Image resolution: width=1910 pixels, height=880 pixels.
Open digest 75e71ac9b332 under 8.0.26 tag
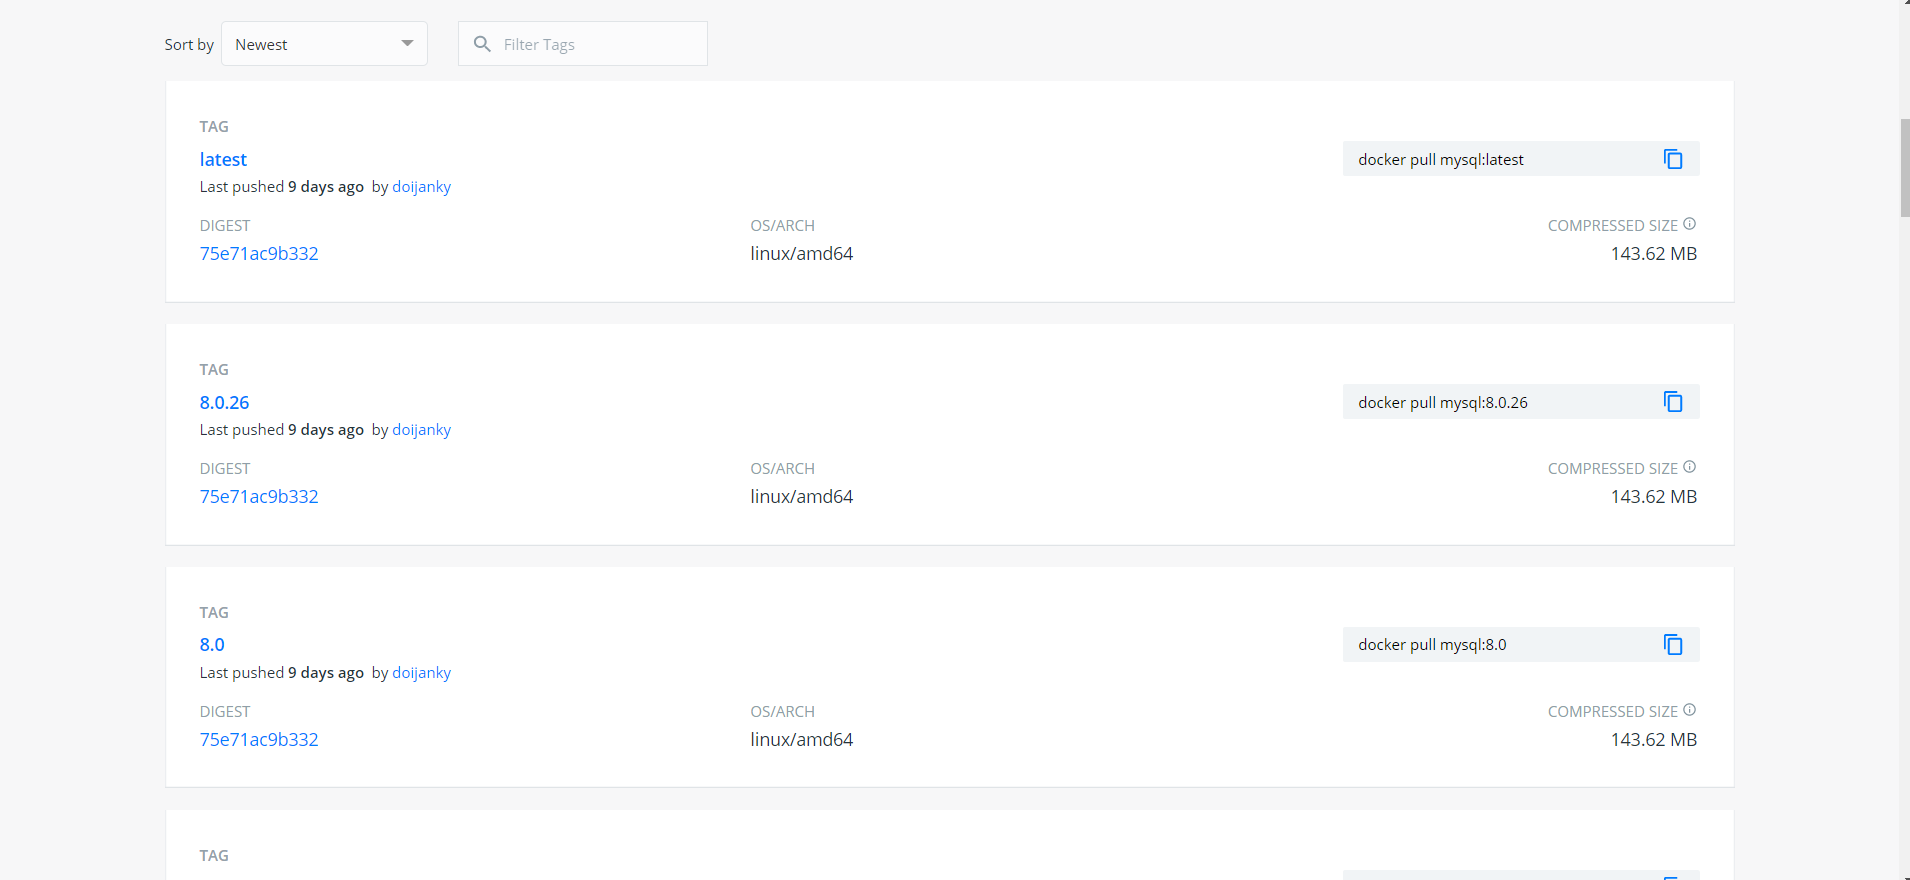pyautogui.click(x=259, y=497)
